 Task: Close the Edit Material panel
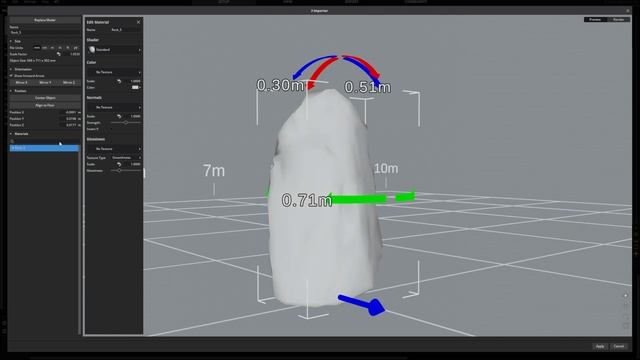138,22
